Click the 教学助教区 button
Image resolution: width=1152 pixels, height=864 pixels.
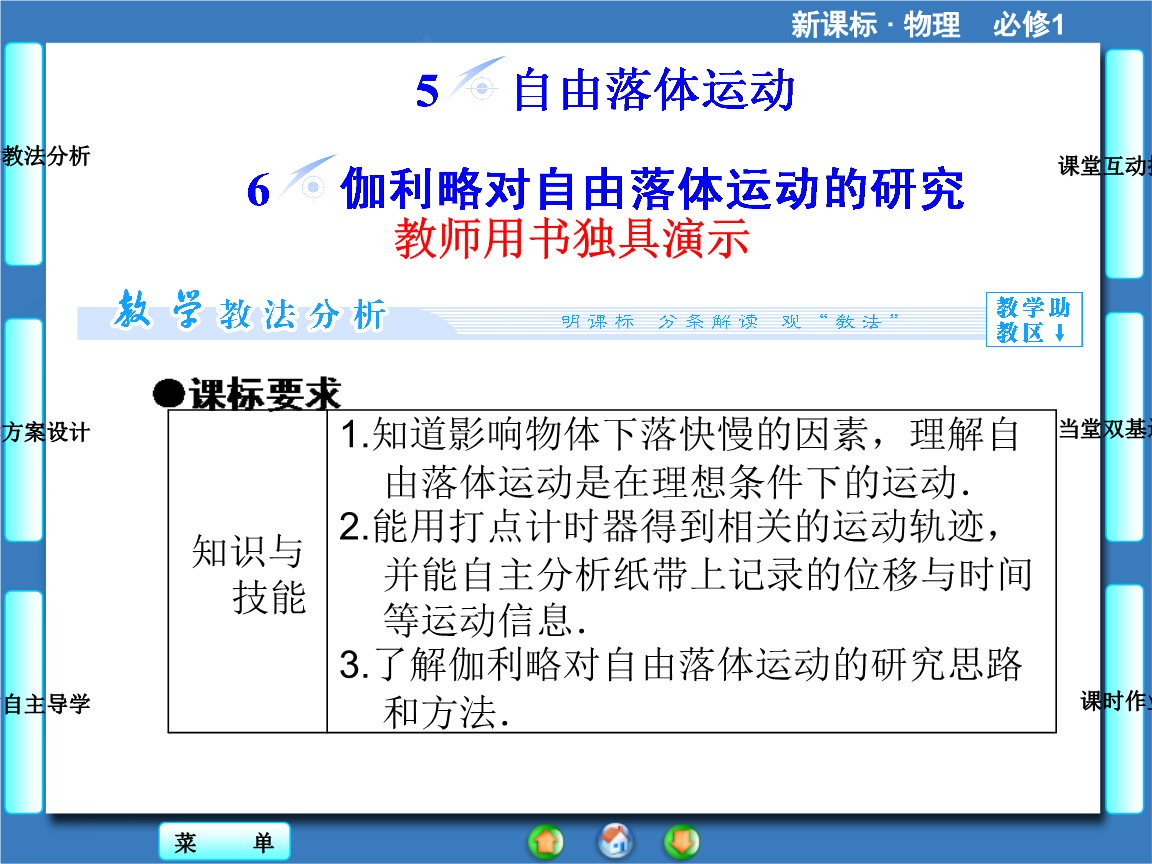tap(1034, 320)
